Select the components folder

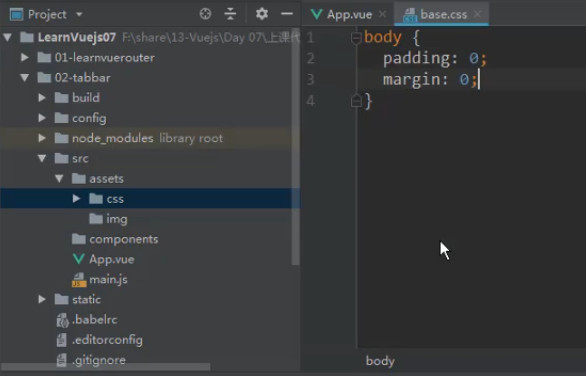coord(124,239)
